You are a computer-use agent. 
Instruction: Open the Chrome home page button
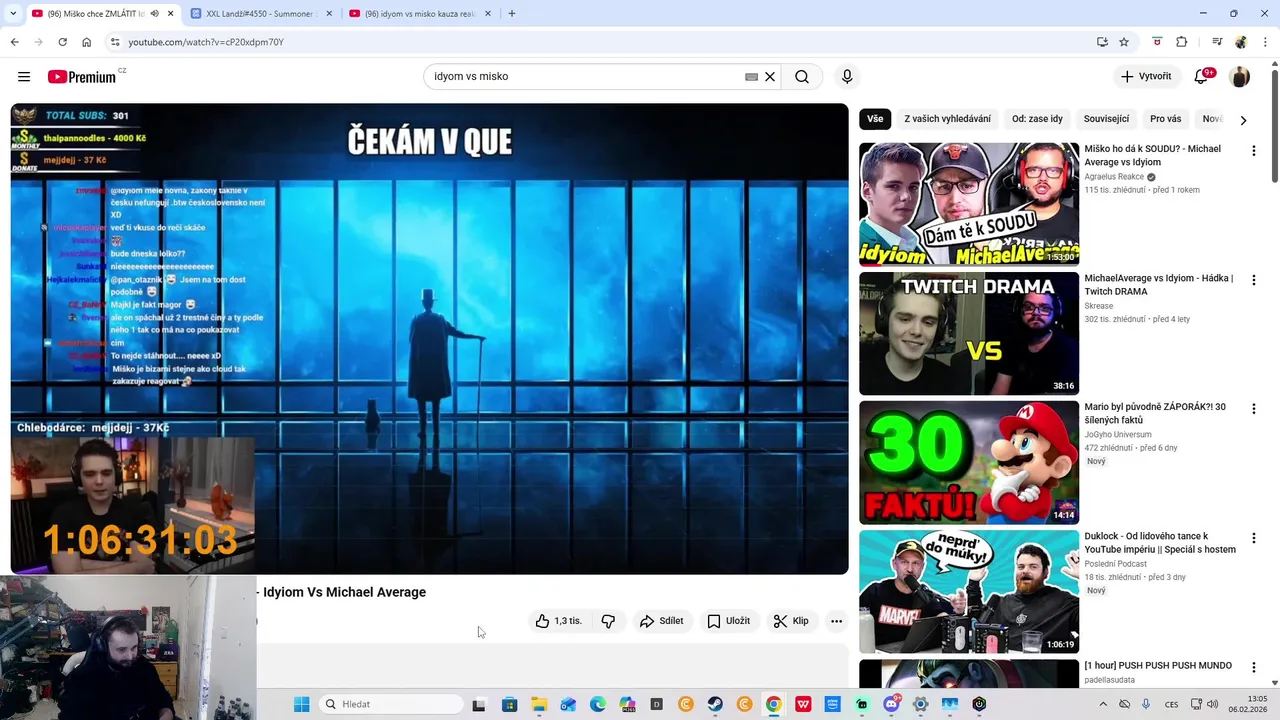(x=86, y=42)
